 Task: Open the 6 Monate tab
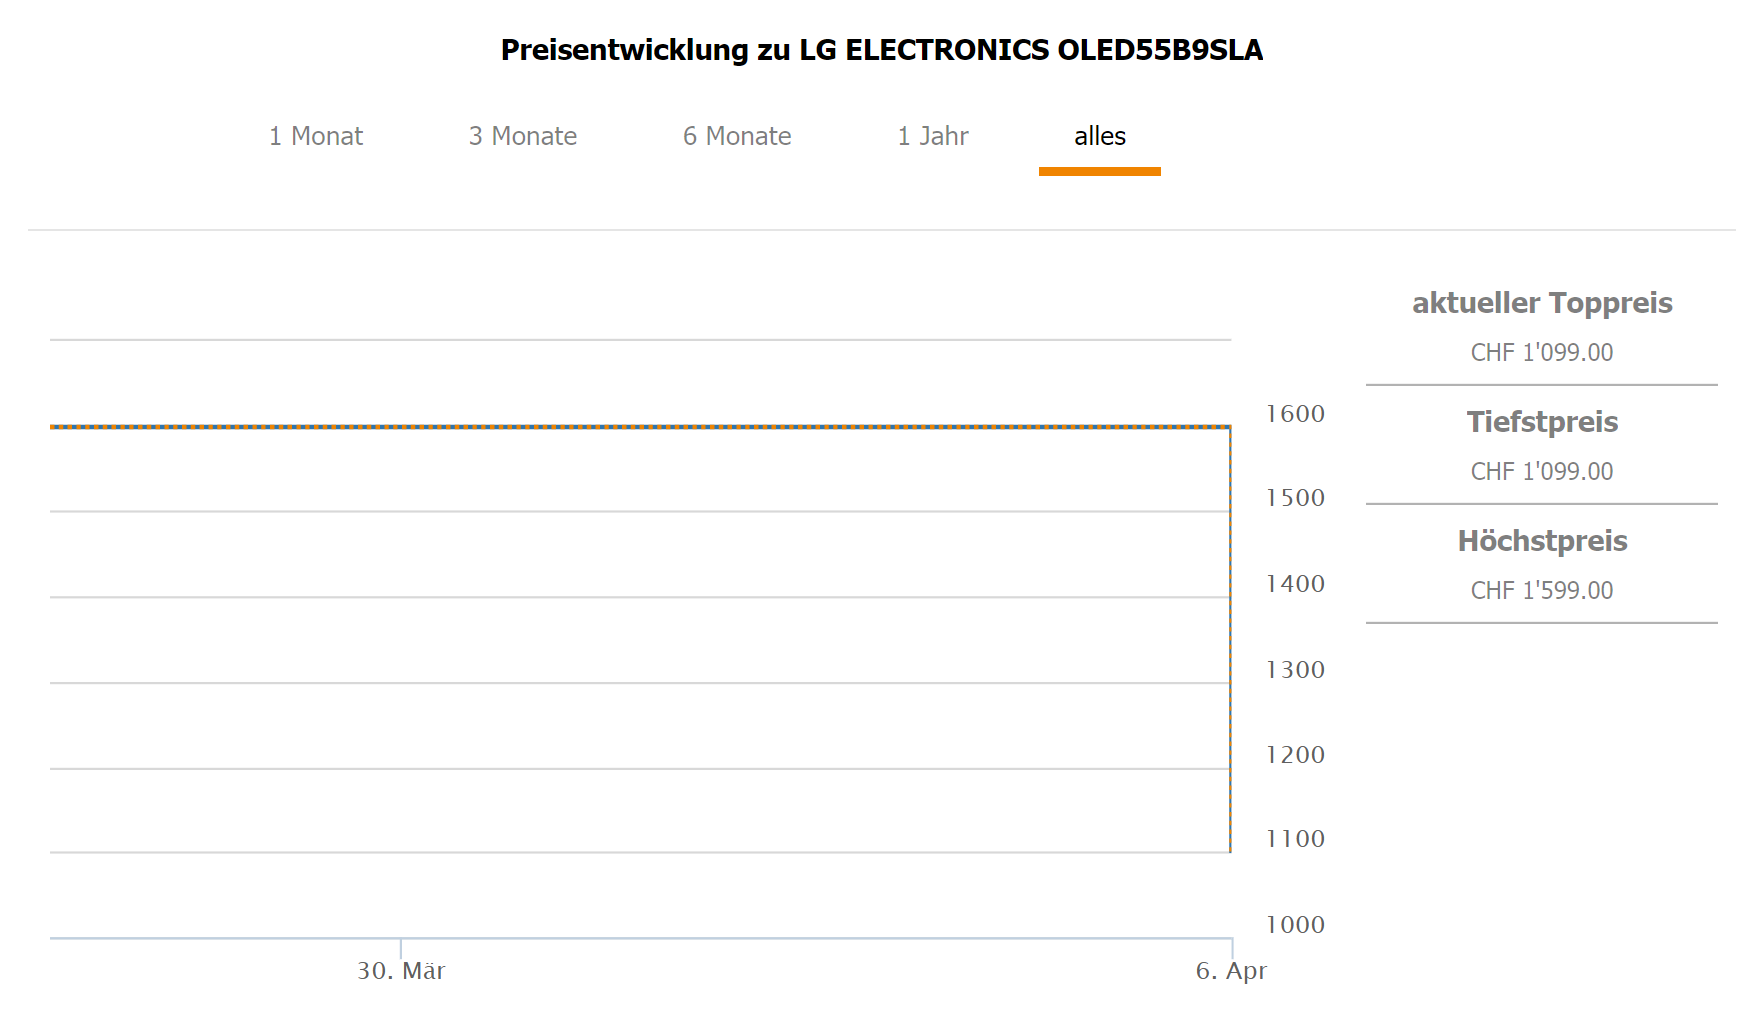click(737, 136)
